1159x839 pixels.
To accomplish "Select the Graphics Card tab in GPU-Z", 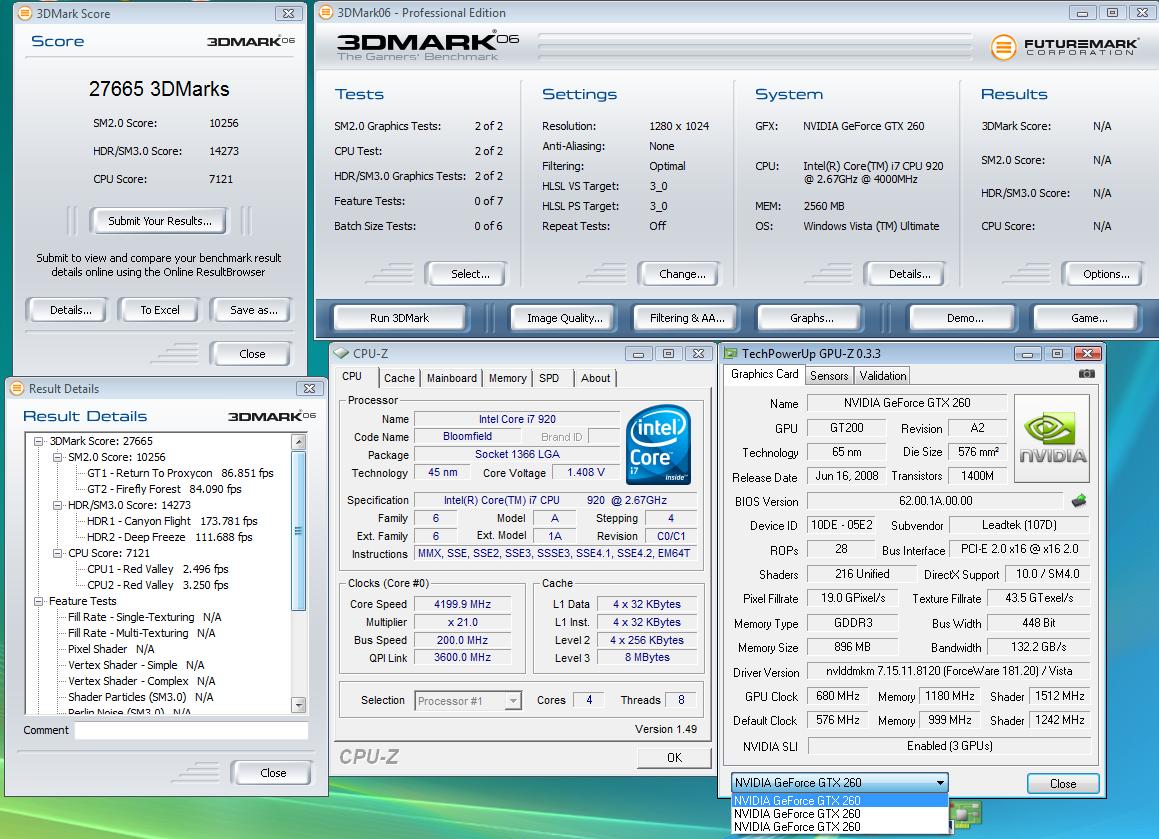I will (764, 374).
